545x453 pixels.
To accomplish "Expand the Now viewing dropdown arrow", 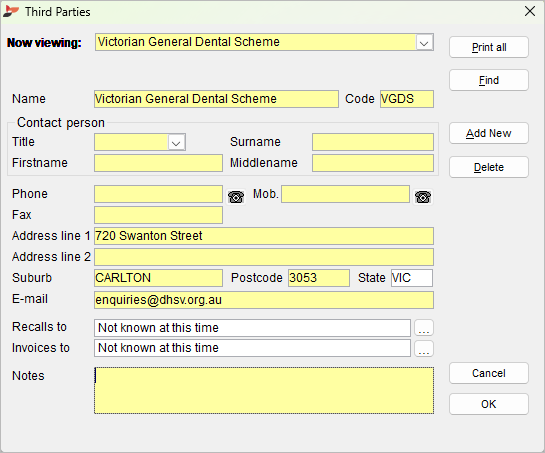I will (424, 43).
